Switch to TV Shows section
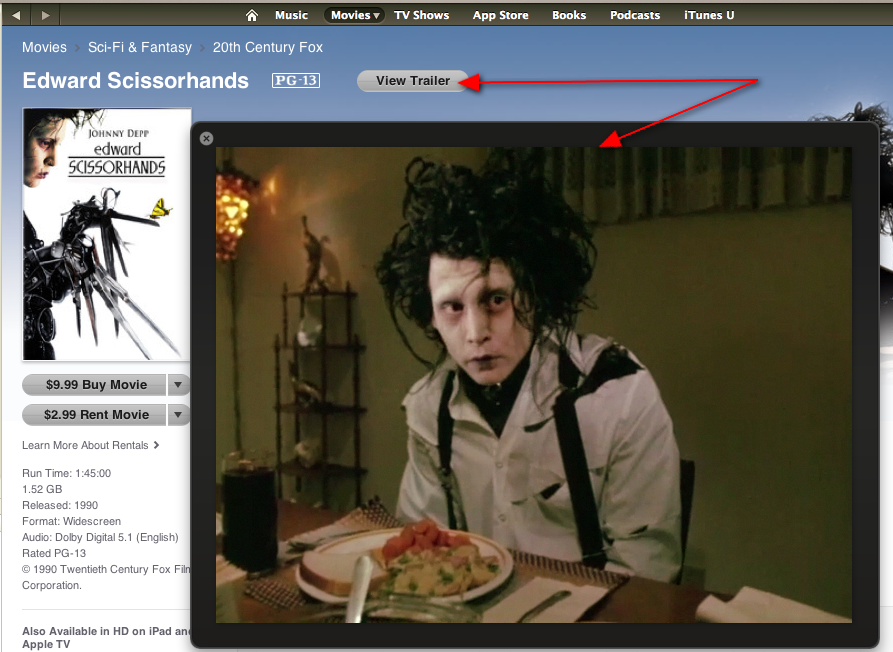This screenshot has width=893, height=652. click(421, 15)
